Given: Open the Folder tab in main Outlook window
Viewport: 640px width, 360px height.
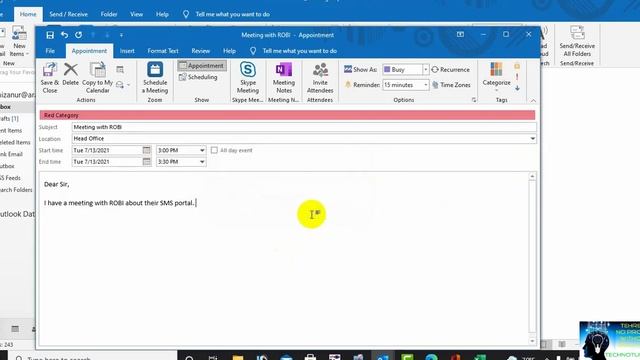Looking at the screenshot, I should pyautogui.click(x=109, y=14).
